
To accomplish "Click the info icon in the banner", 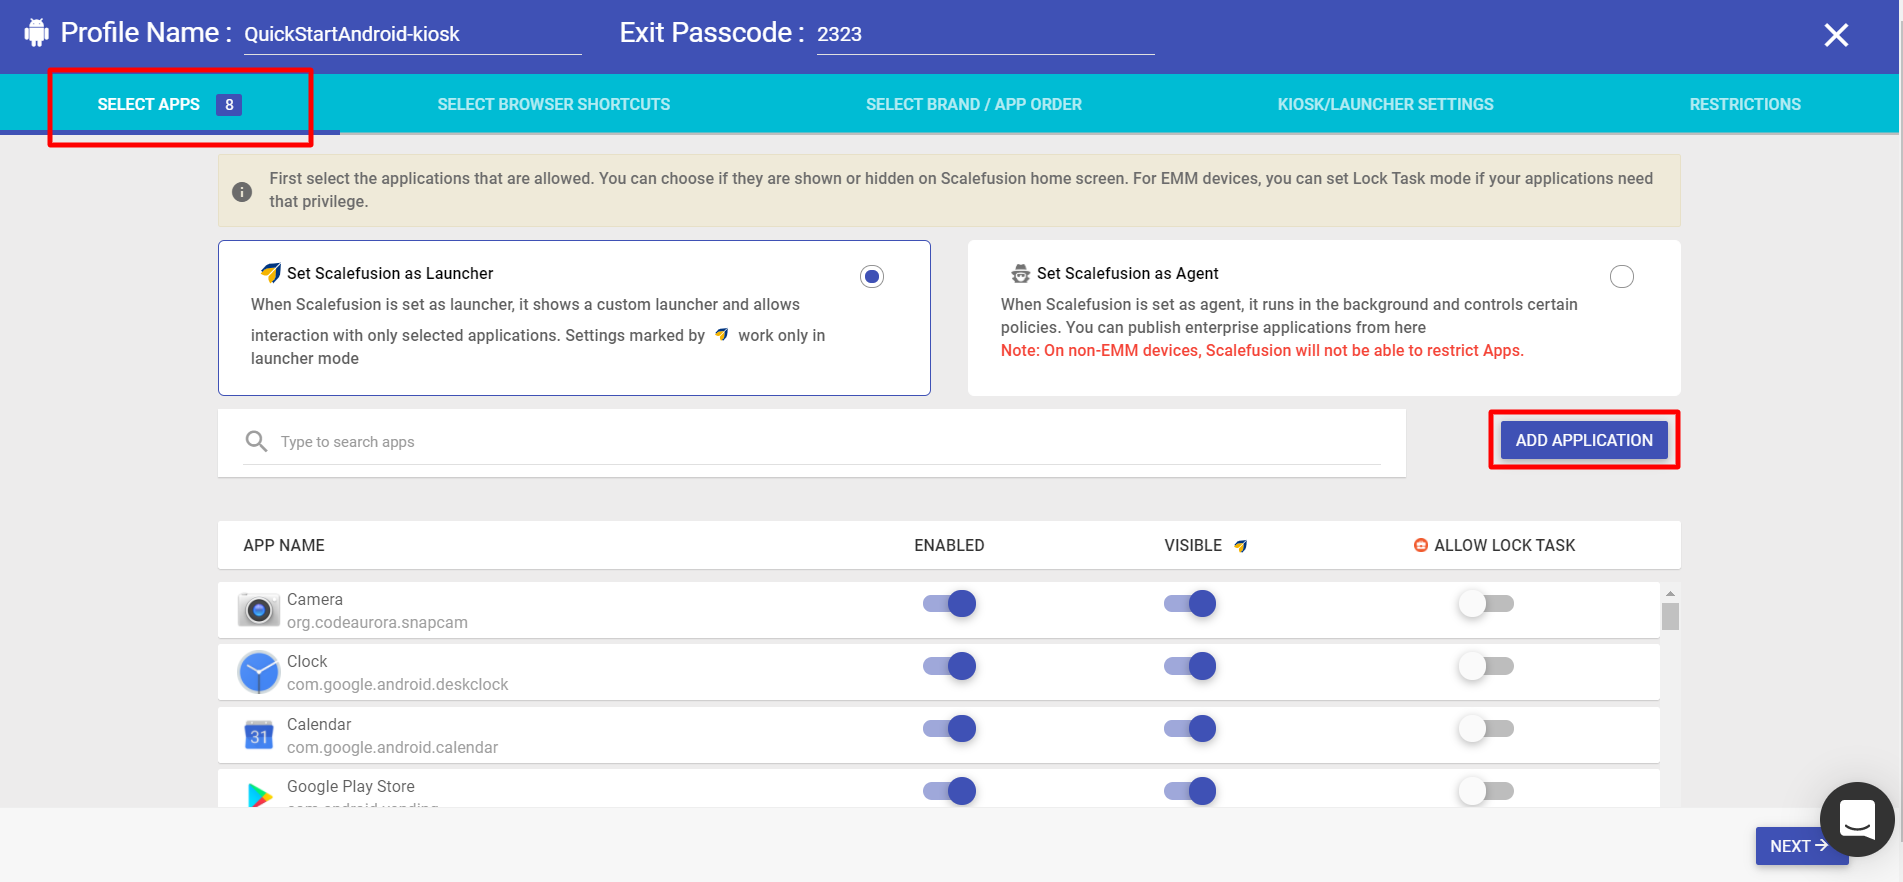I will coord(242,191).
